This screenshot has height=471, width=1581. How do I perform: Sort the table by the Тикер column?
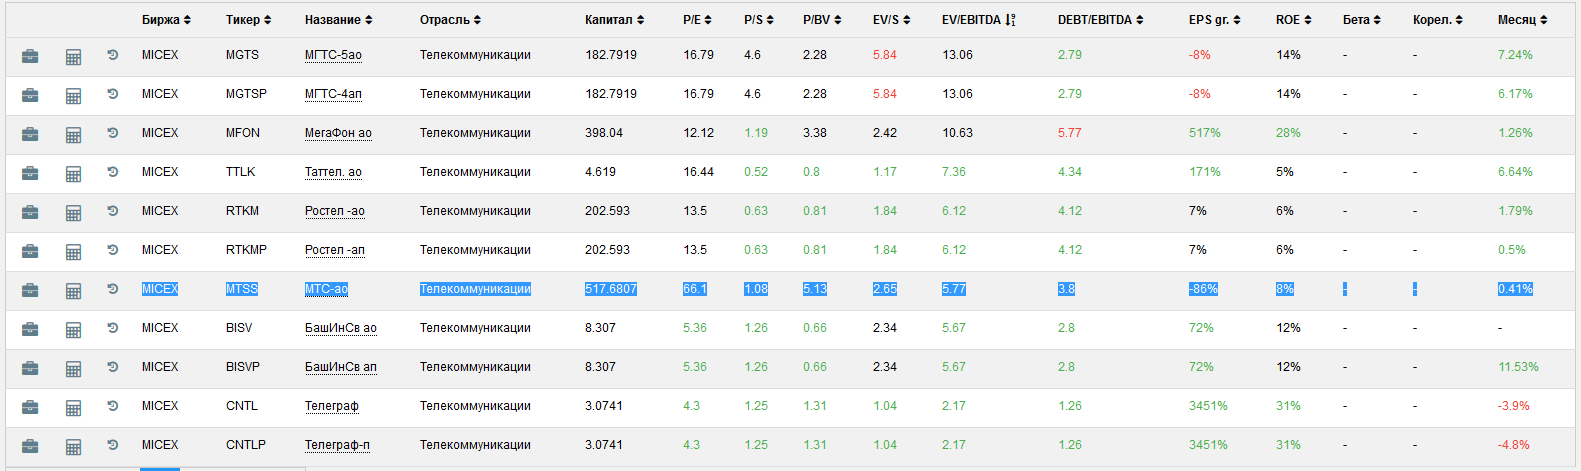(x=248, y=20)
